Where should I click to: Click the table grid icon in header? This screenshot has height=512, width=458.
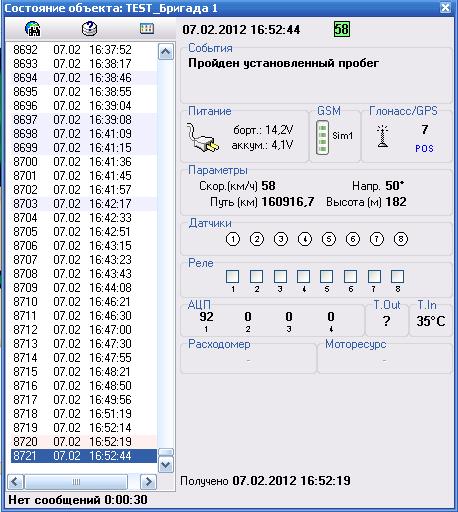(147, 29)
